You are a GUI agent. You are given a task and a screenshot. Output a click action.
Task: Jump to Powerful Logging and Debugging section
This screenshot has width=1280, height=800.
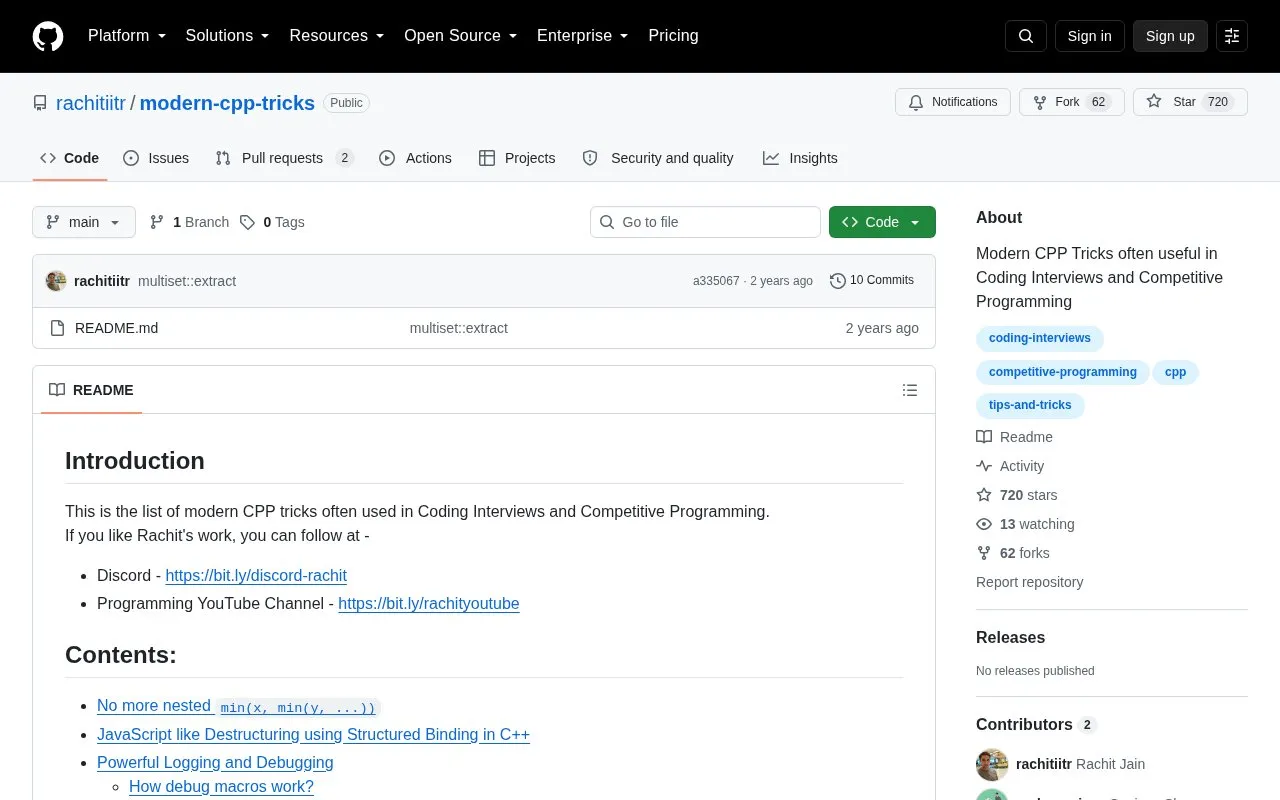pos(215,762)
